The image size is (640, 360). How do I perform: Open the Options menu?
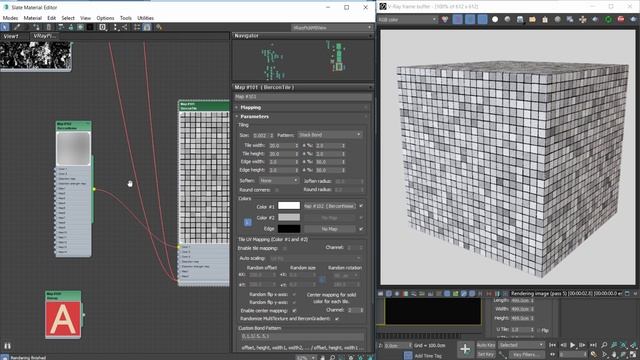[x=105, y=18]
